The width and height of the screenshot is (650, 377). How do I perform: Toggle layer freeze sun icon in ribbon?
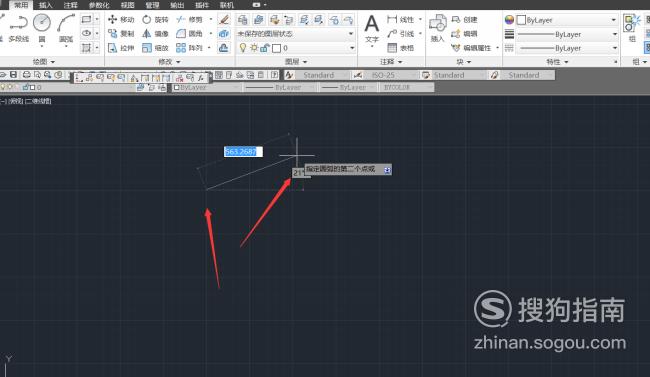coord(254,48)
